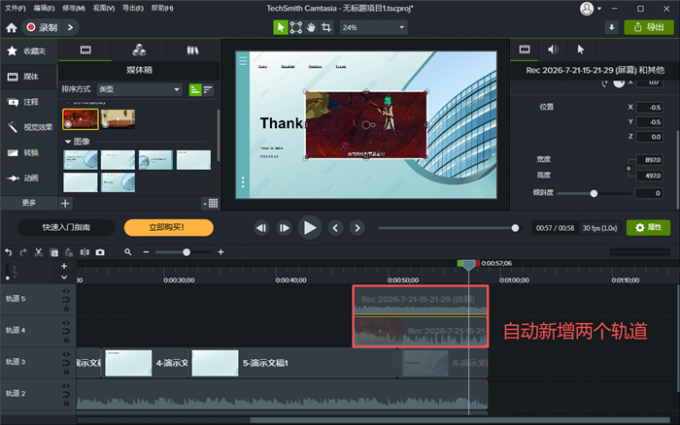This screenshot has width=680, height=425.
Task: Switch to audio properties tab
Action: (553, 49)
